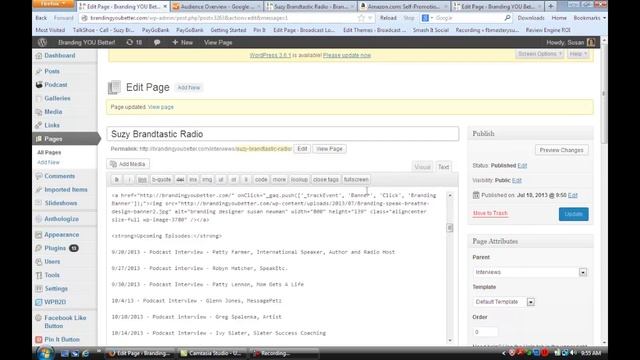Image resolution: width=640 pixels, height=360 pixels.
Task: Open the Plugins menu
Action: coord(55,248)
